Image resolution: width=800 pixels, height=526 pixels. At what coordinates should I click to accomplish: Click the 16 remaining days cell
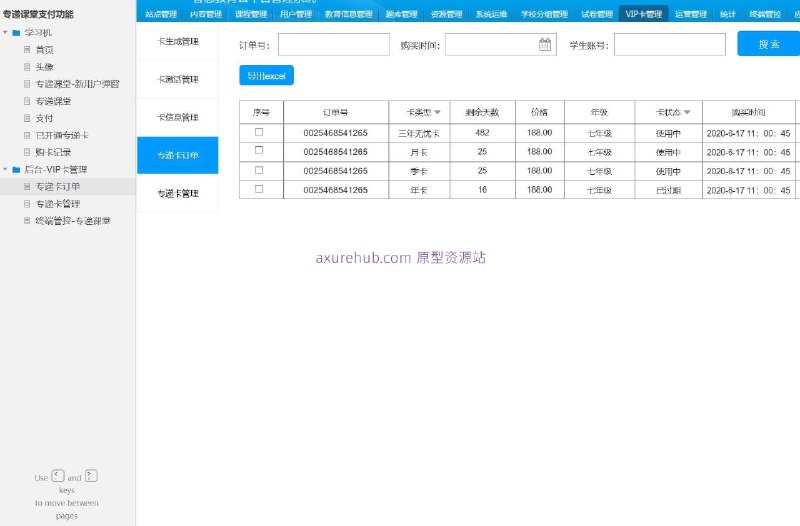[482, 190]
